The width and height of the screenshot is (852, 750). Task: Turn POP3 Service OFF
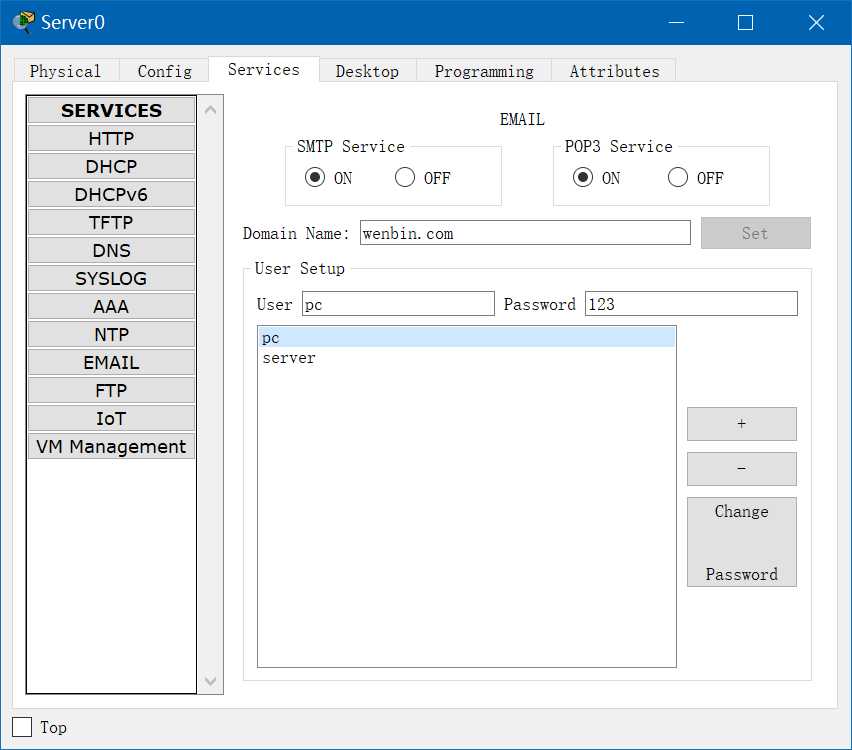(x=678, y=177)
